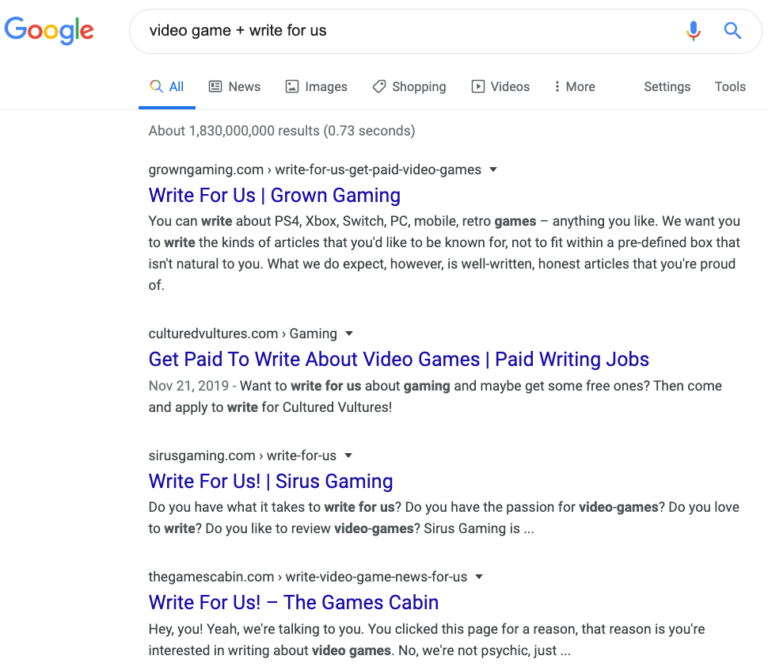Screen dimensions: 768x671
Task: Click the growngaming.com breadcrumb URL
Action: click(x=315, y=169)
